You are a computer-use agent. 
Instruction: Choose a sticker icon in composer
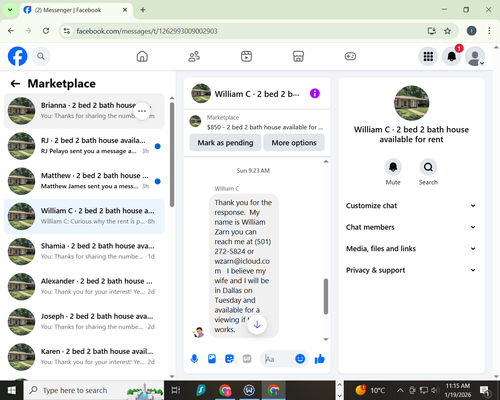[x=229, y=359]
